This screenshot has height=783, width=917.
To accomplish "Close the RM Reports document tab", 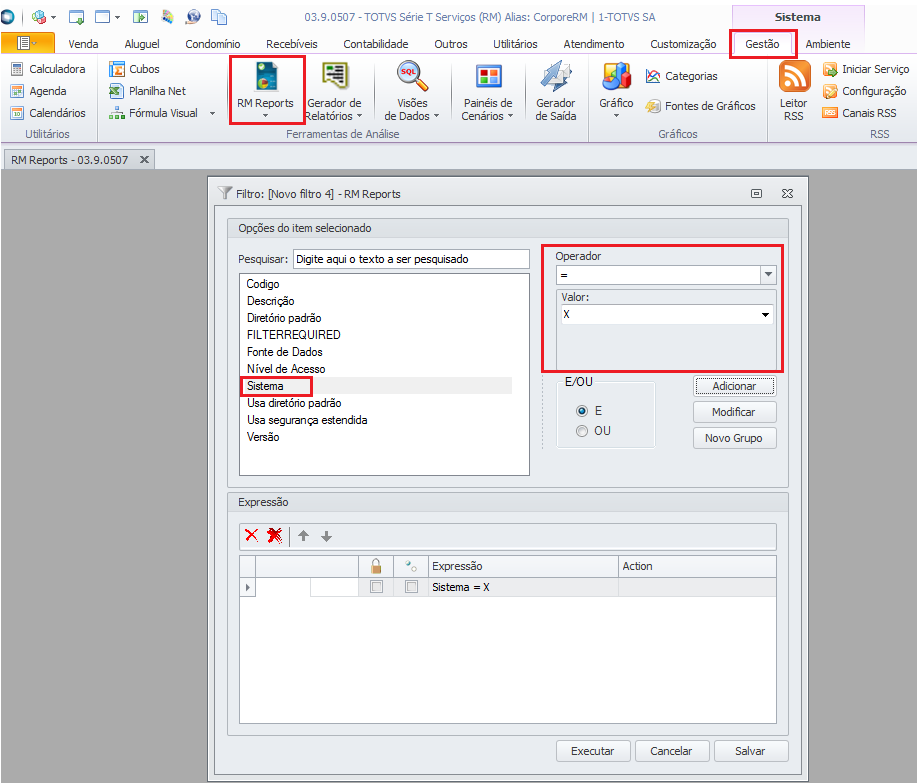I will click(144, 159).
